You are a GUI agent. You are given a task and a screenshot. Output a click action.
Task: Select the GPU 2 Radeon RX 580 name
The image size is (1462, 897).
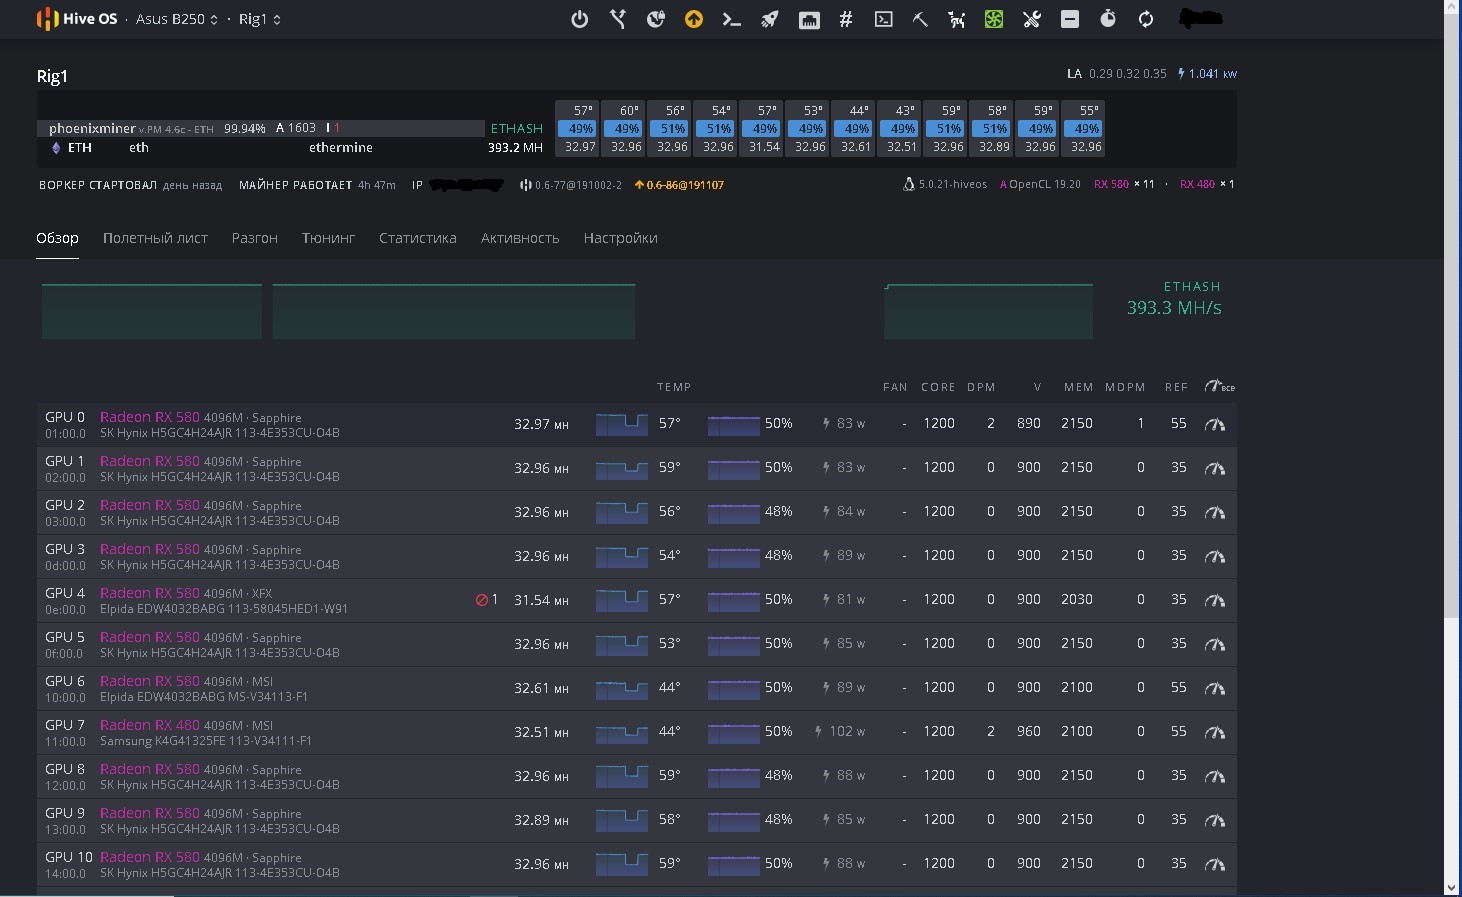[x=150, y=505]
